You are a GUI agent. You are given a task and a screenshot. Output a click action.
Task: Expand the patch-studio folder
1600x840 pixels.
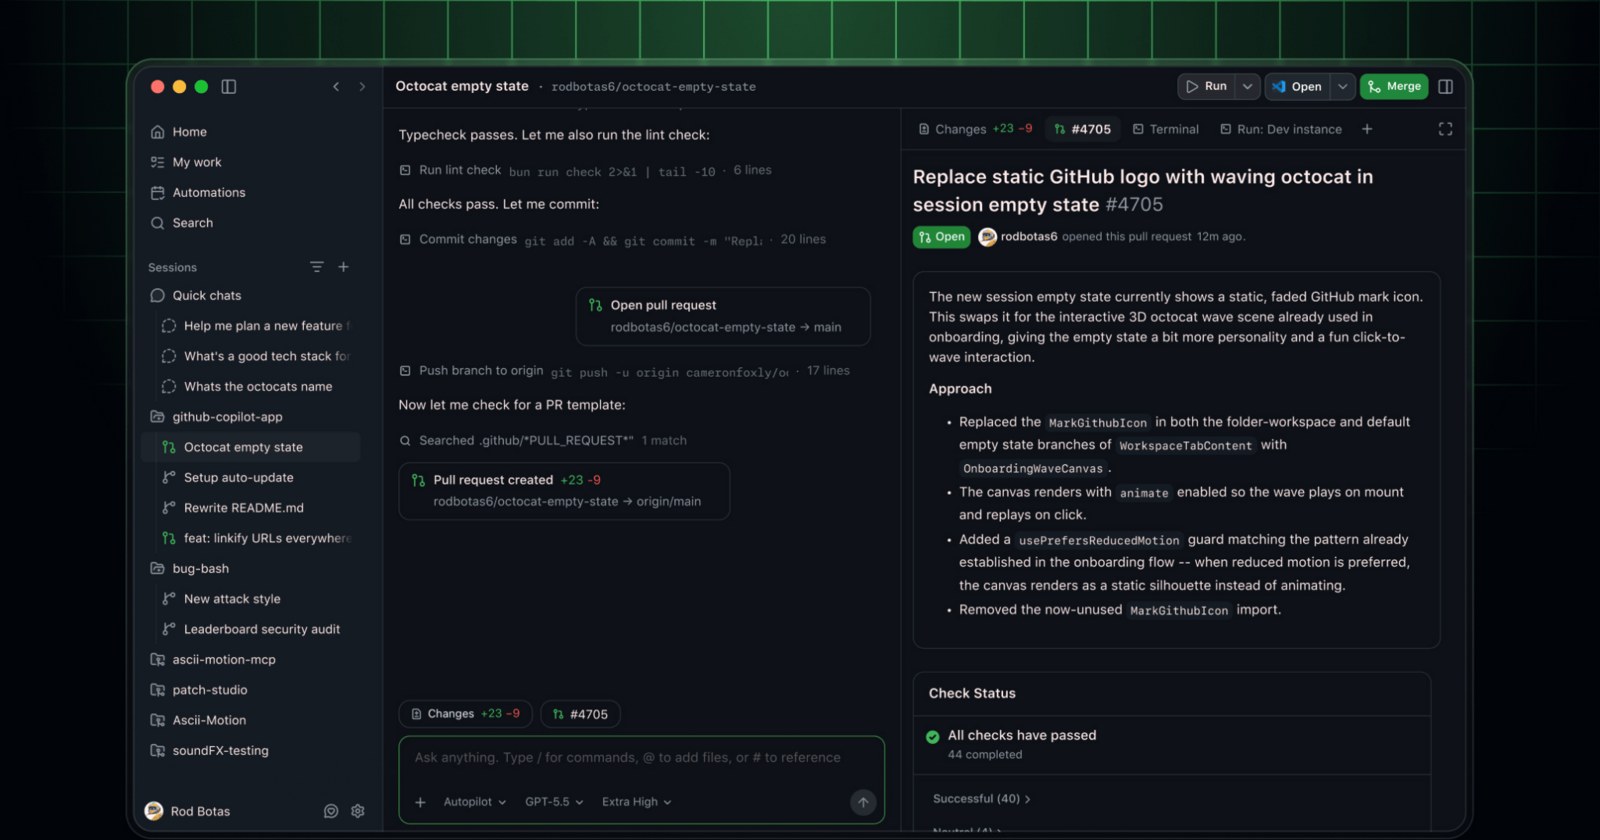point(199,690)
